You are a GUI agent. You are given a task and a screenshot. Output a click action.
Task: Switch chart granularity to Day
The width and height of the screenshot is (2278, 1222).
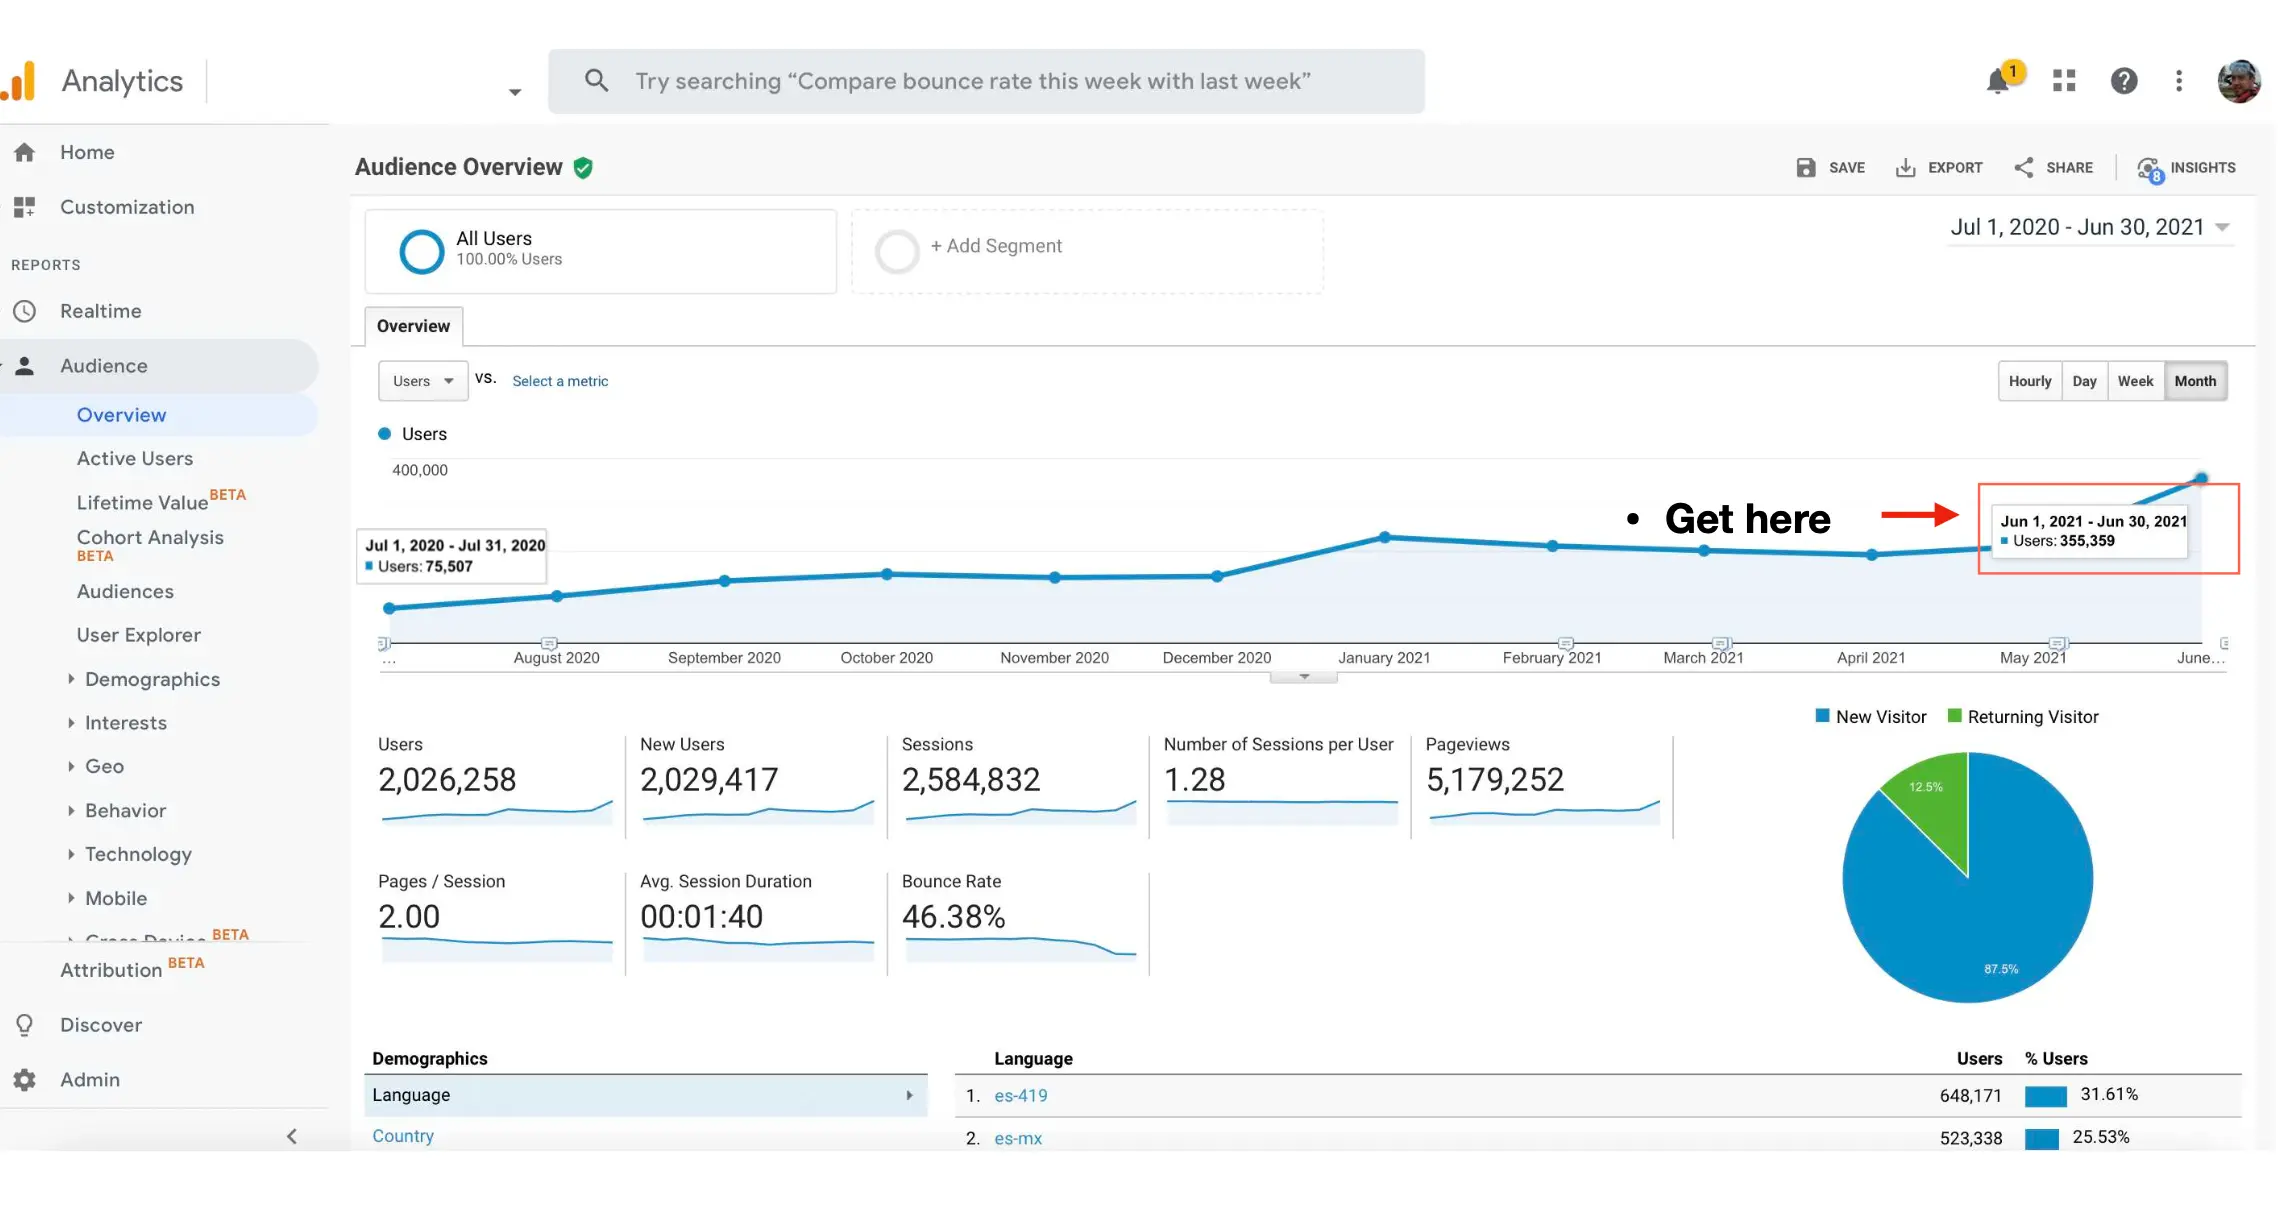2084,381
